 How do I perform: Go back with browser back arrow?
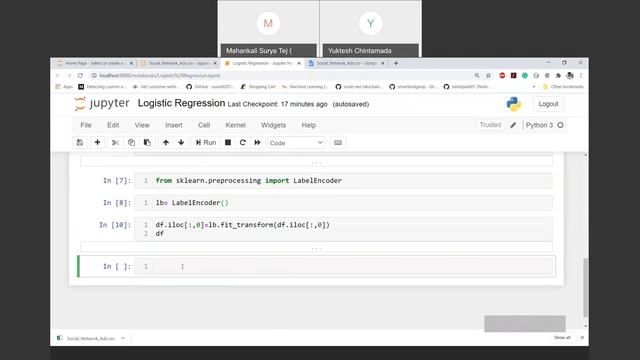click(58, 76)
